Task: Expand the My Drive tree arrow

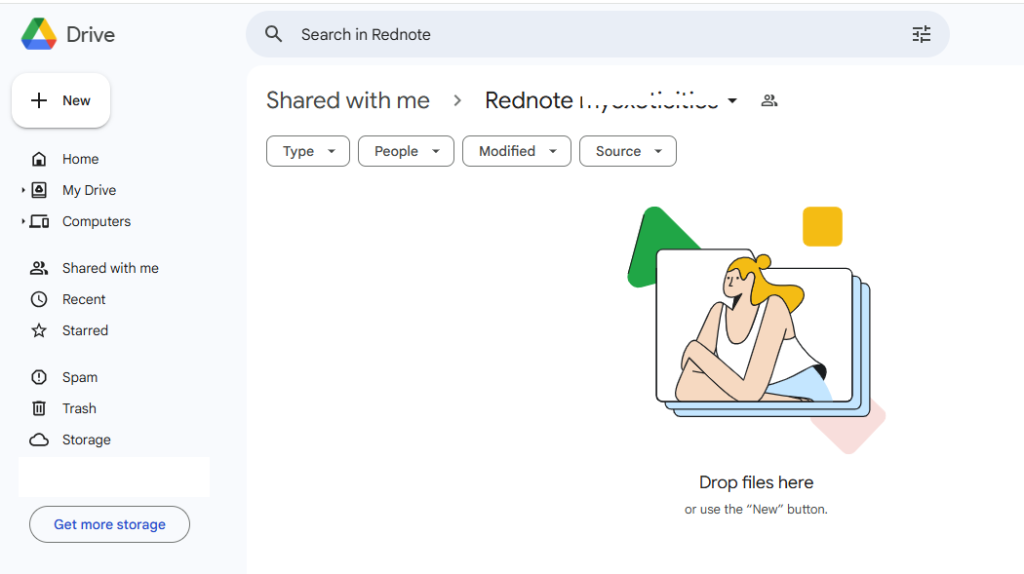Action: point(23,190)
